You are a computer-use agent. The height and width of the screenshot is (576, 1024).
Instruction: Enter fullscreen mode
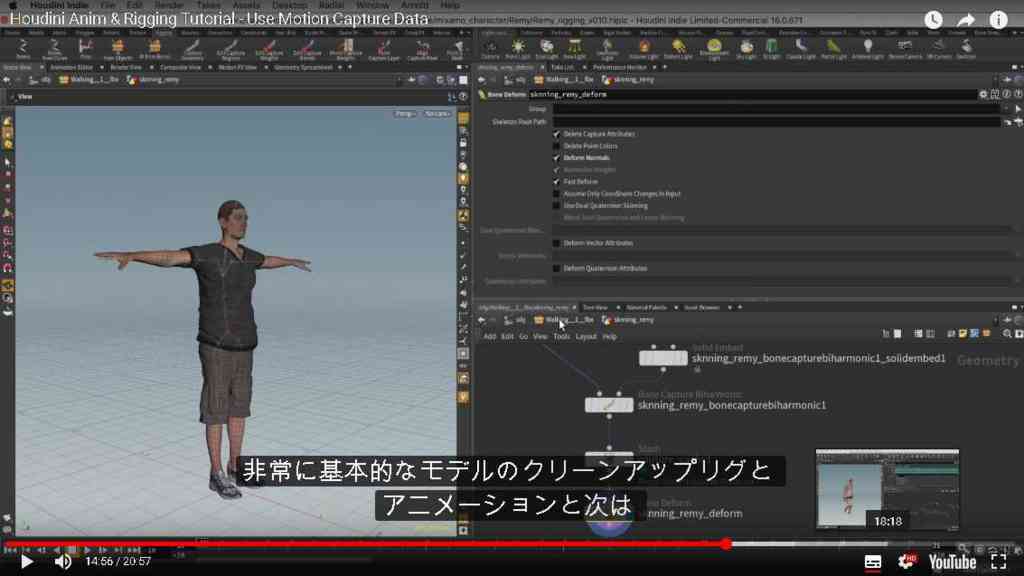point(999,562)
